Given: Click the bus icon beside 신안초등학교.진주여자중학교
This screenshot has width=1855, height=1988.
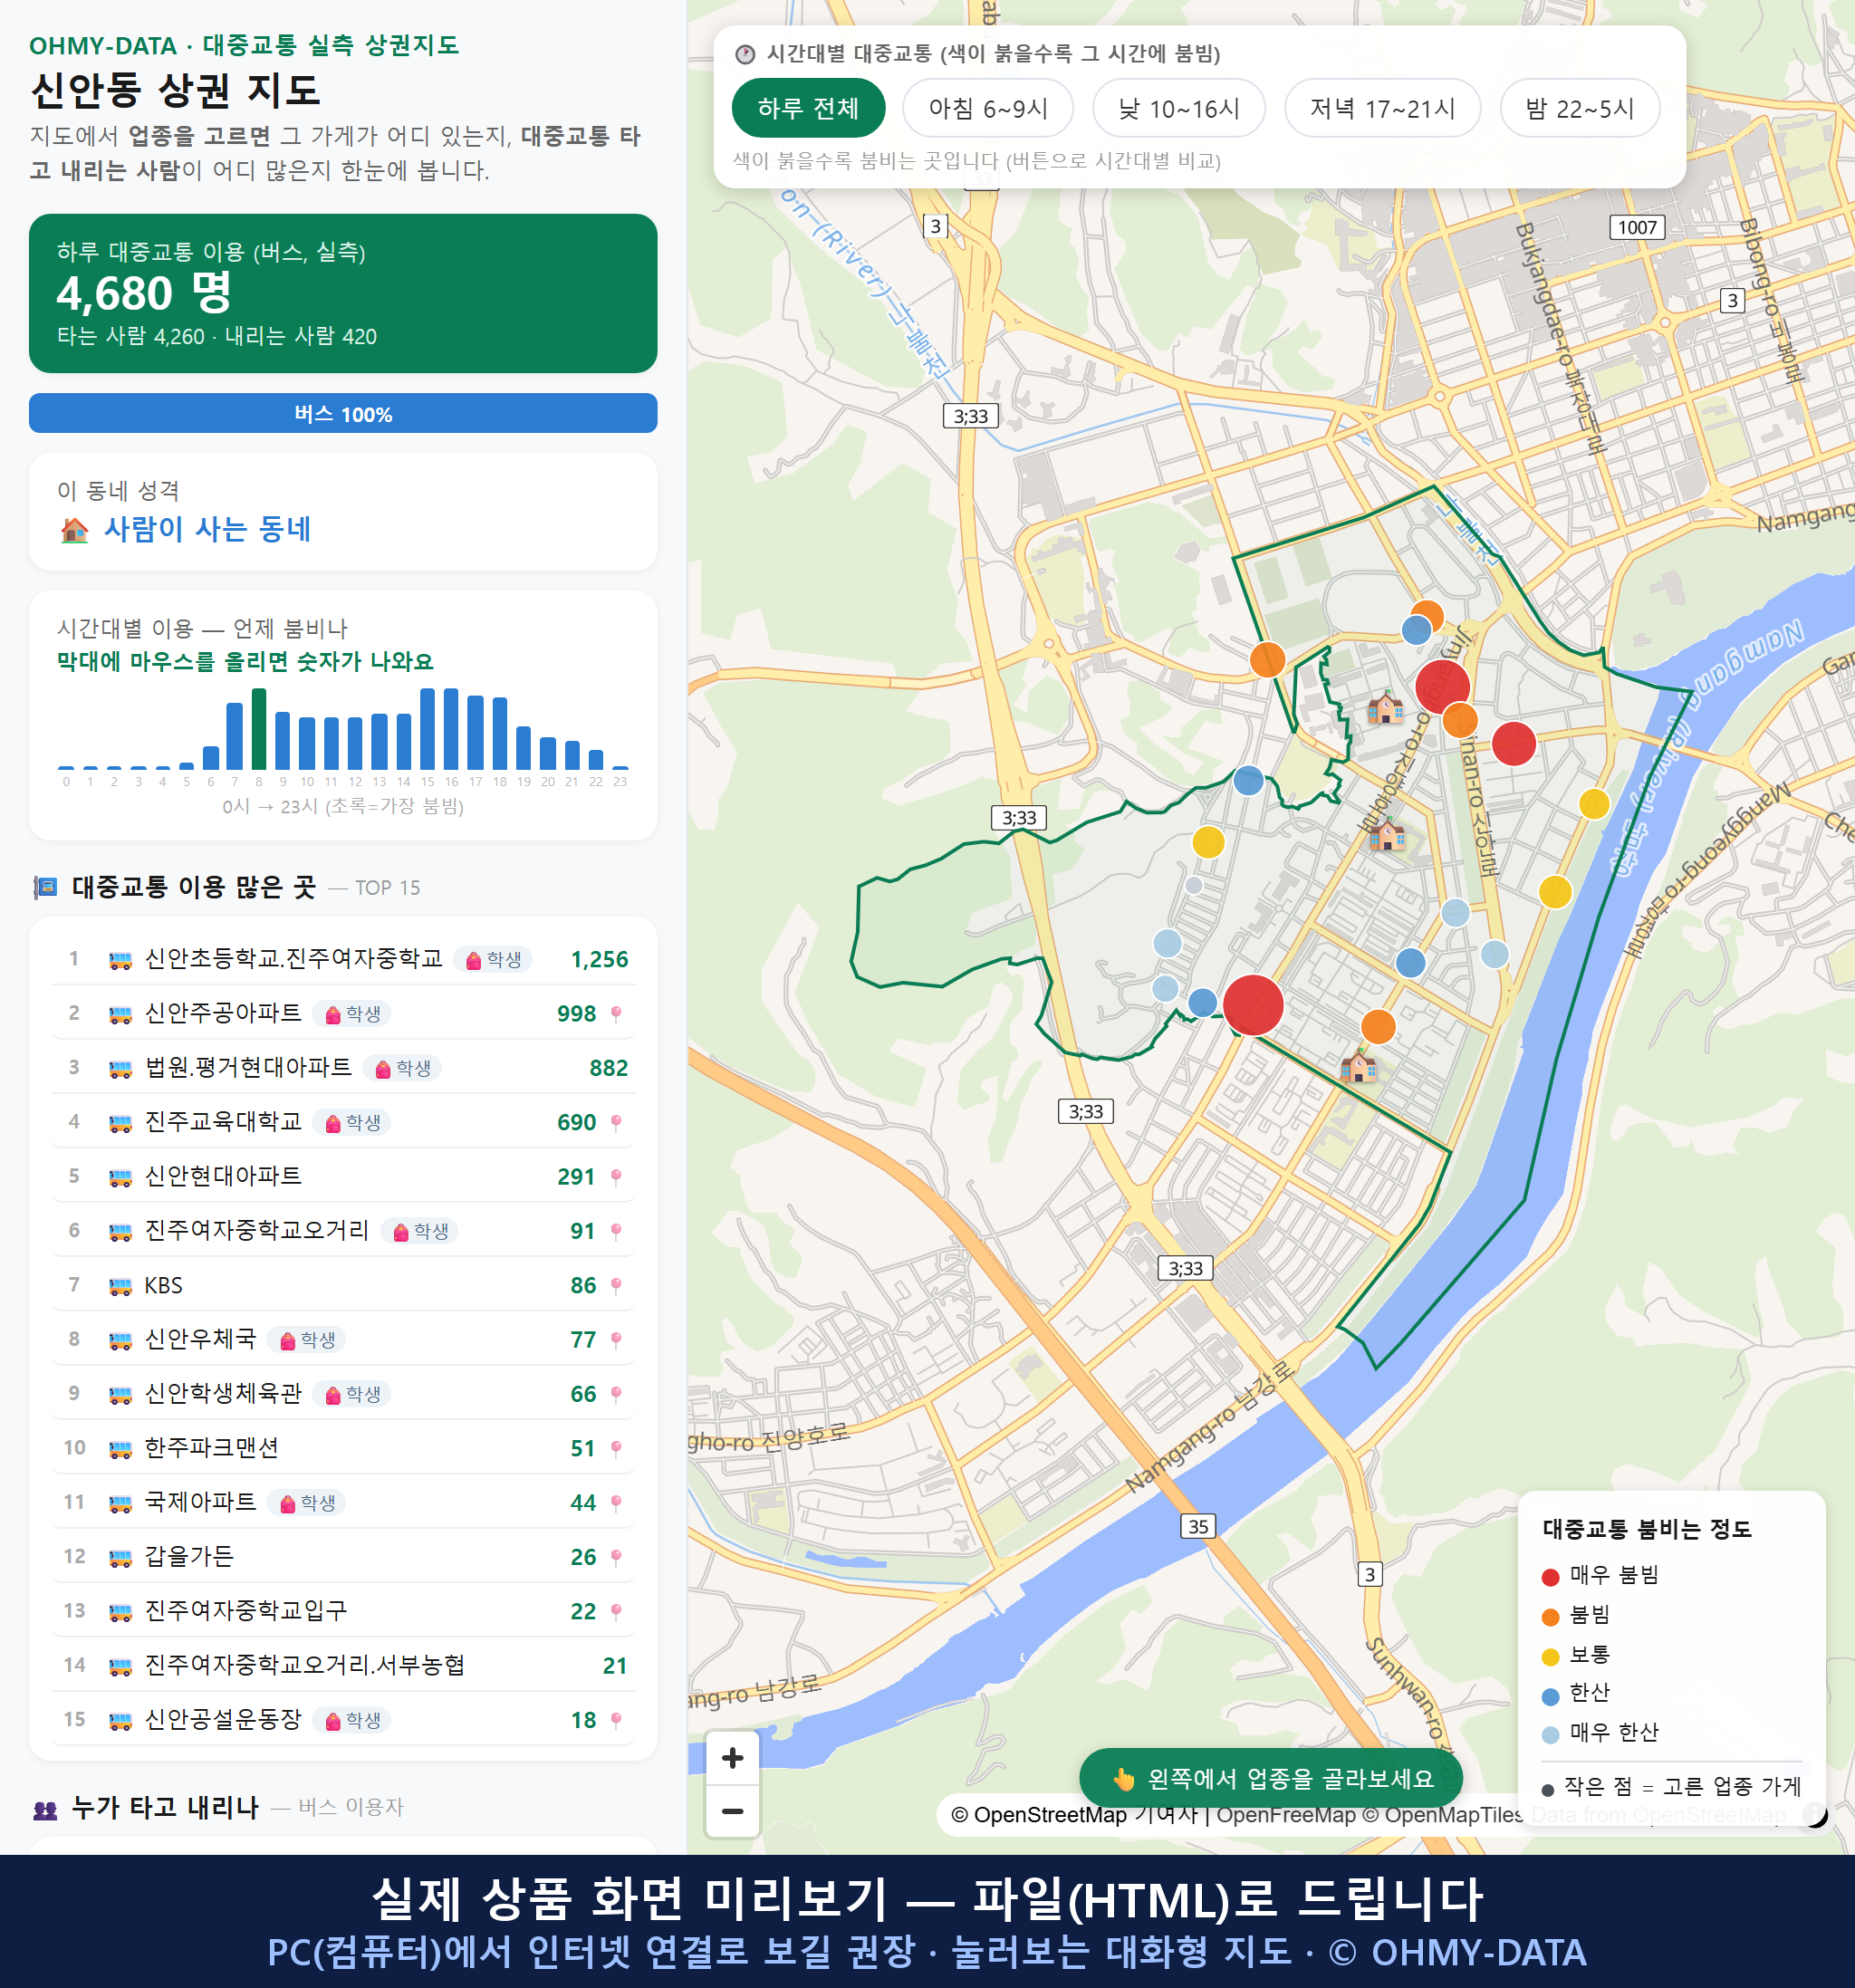Looking at the screenshot, I should pos(120,960).
